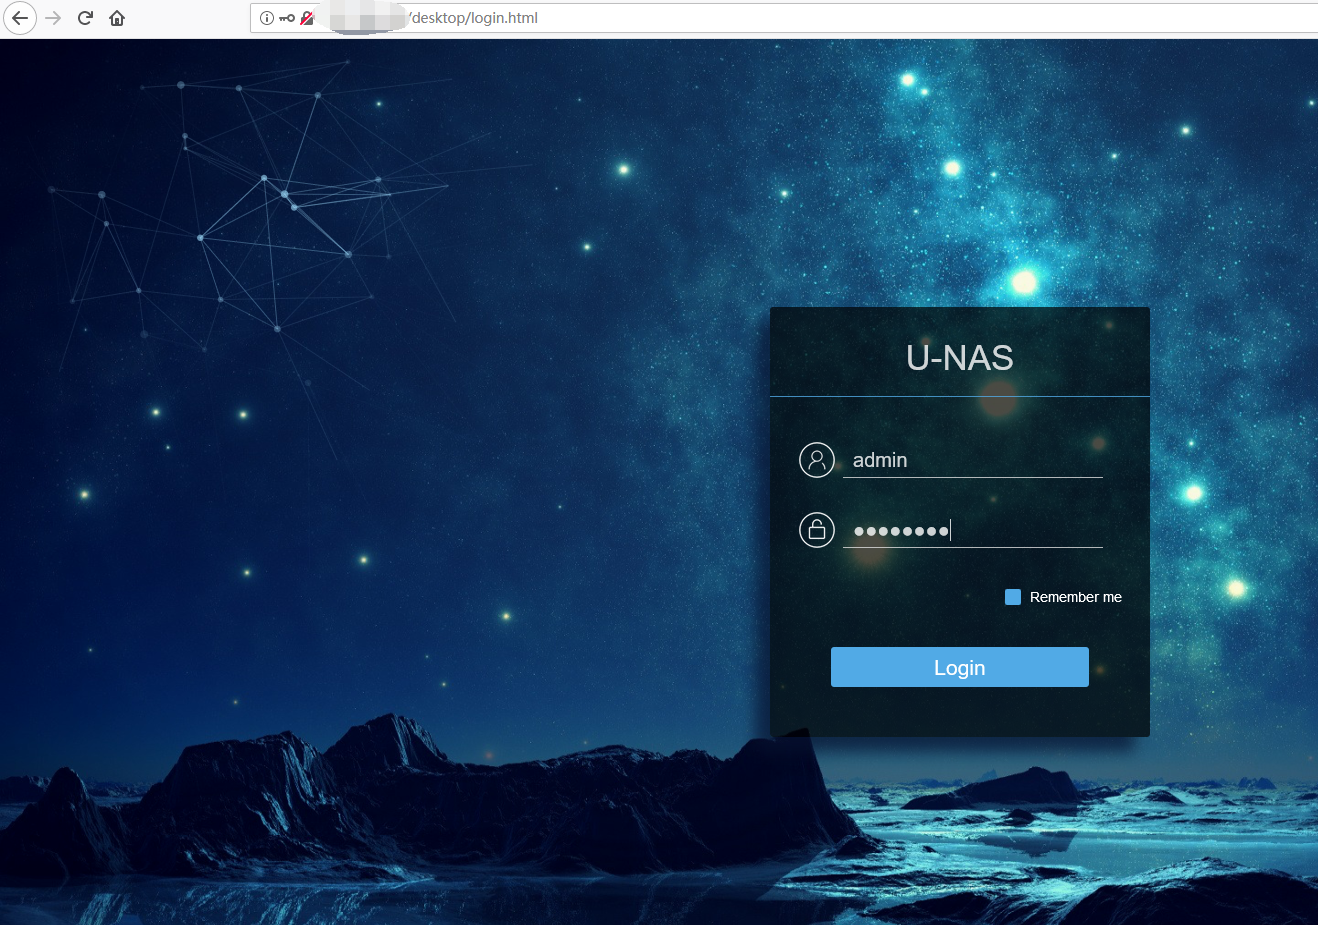Screen dimensions: 1318x925
Task: Go to the browser home page icon
Action: [117, 18]
